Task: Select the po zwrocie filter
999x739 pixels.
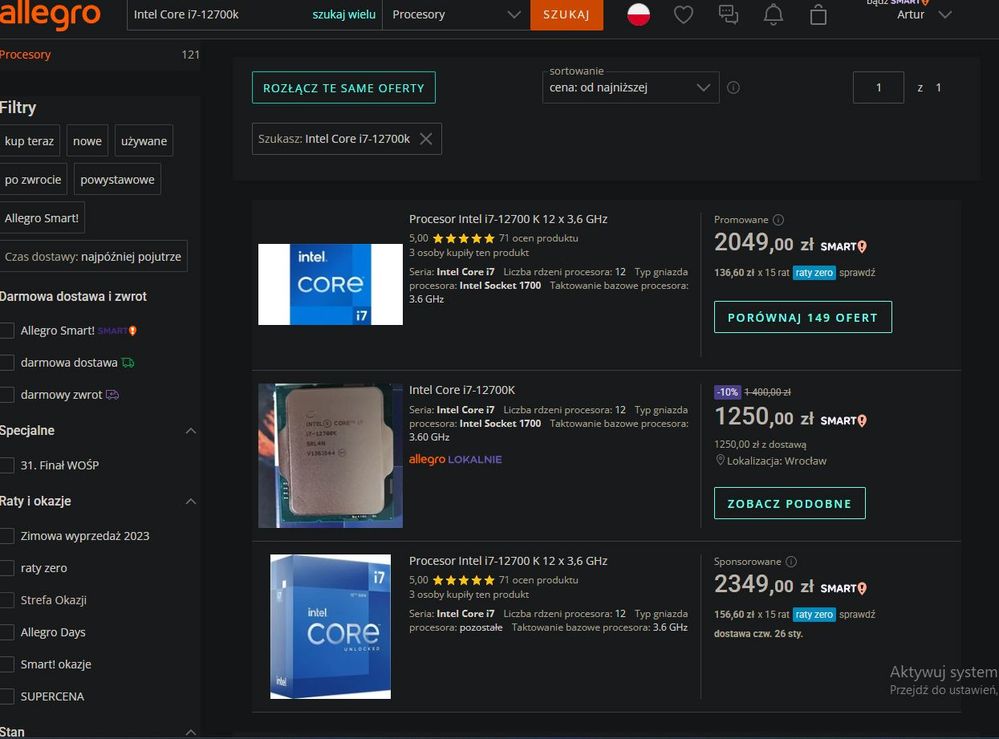Action: click(x=33, y=180)
